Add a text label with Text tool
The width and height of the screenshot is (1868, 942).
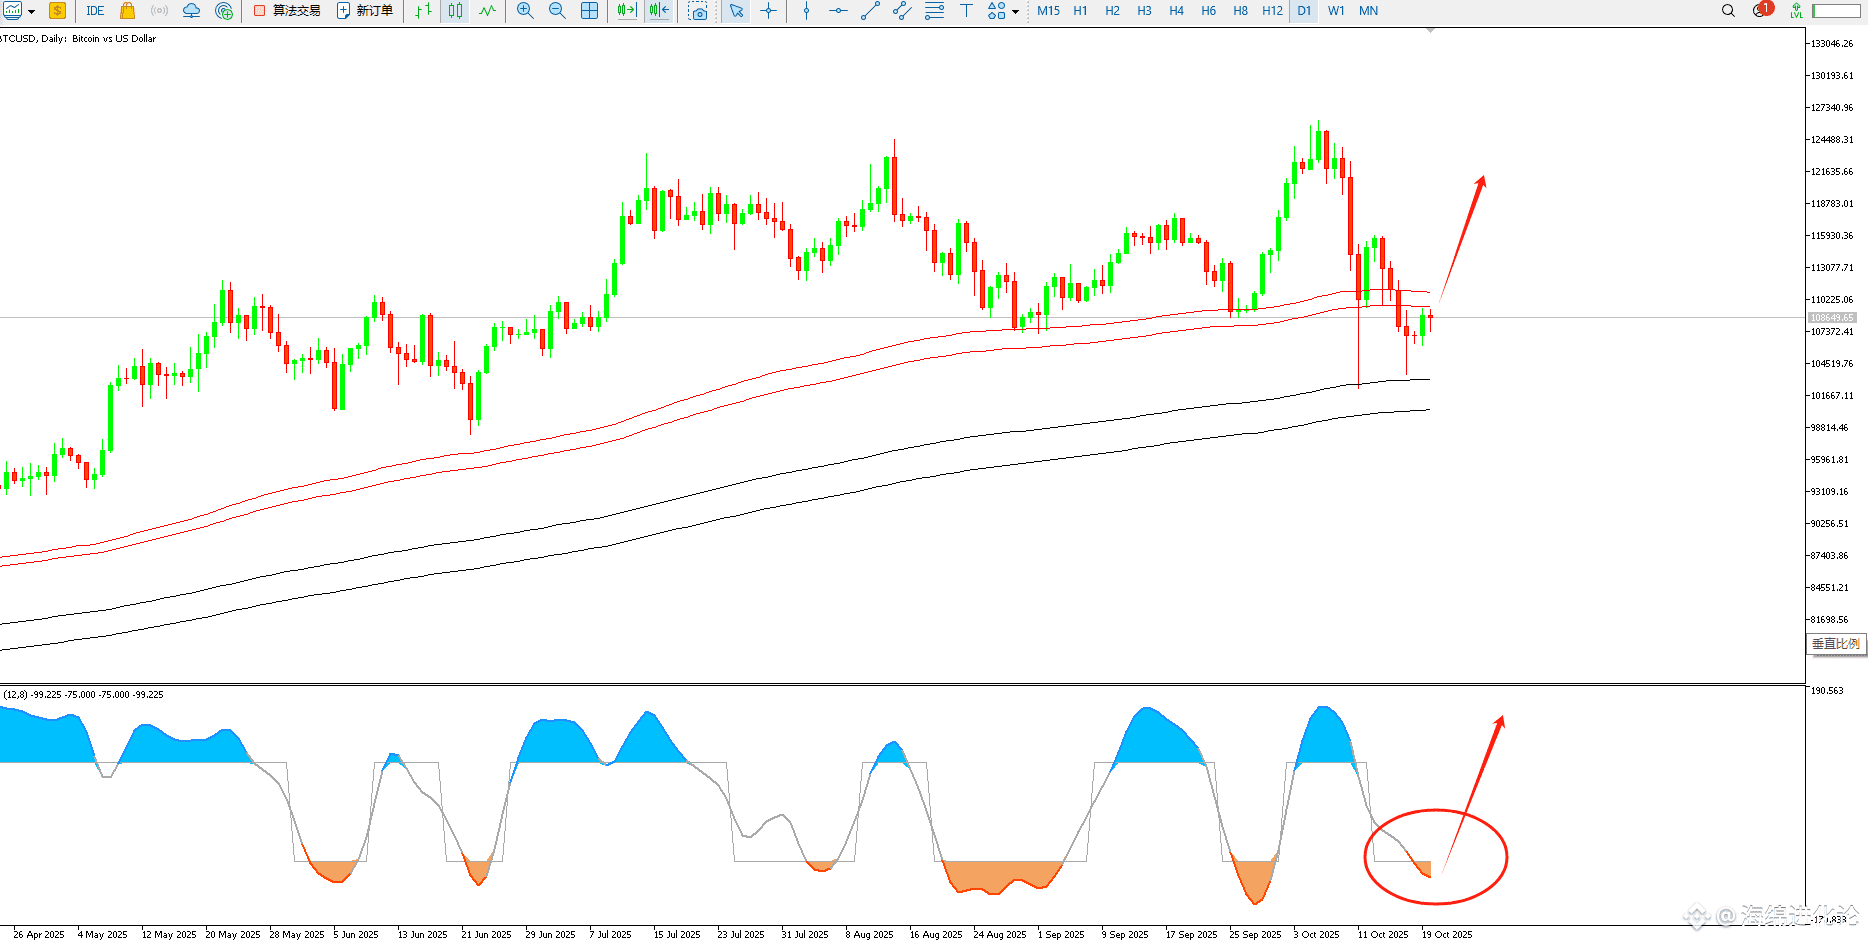coord(966,11)
